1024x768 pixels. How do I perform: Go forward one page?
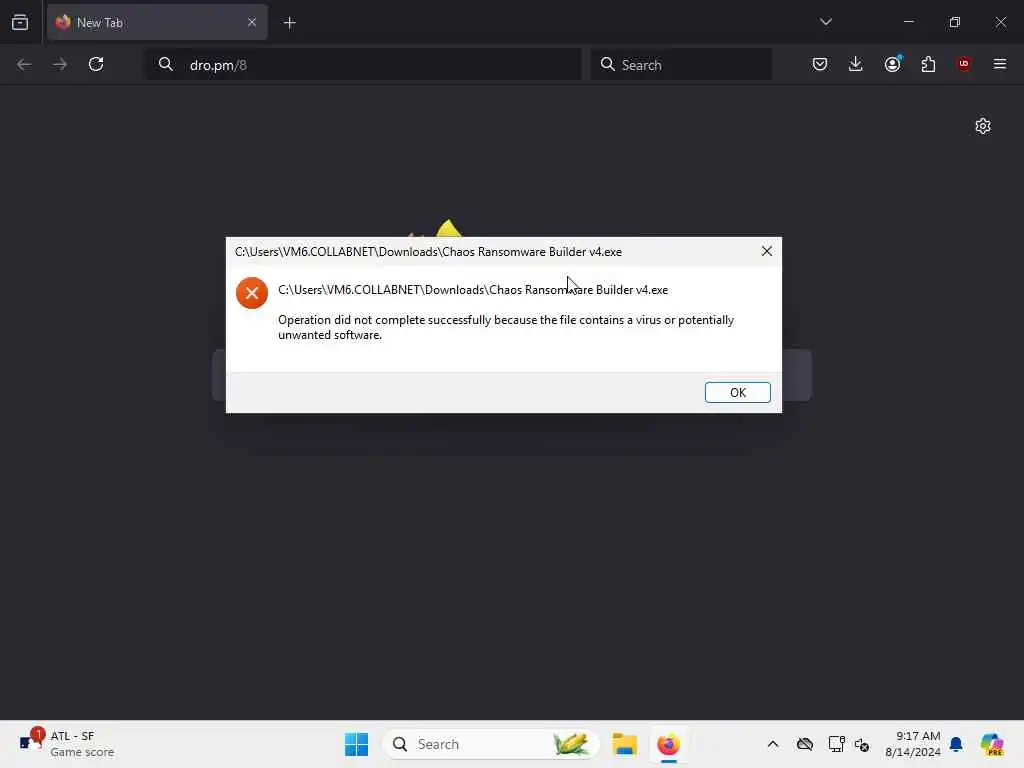[x=60, y=64]
